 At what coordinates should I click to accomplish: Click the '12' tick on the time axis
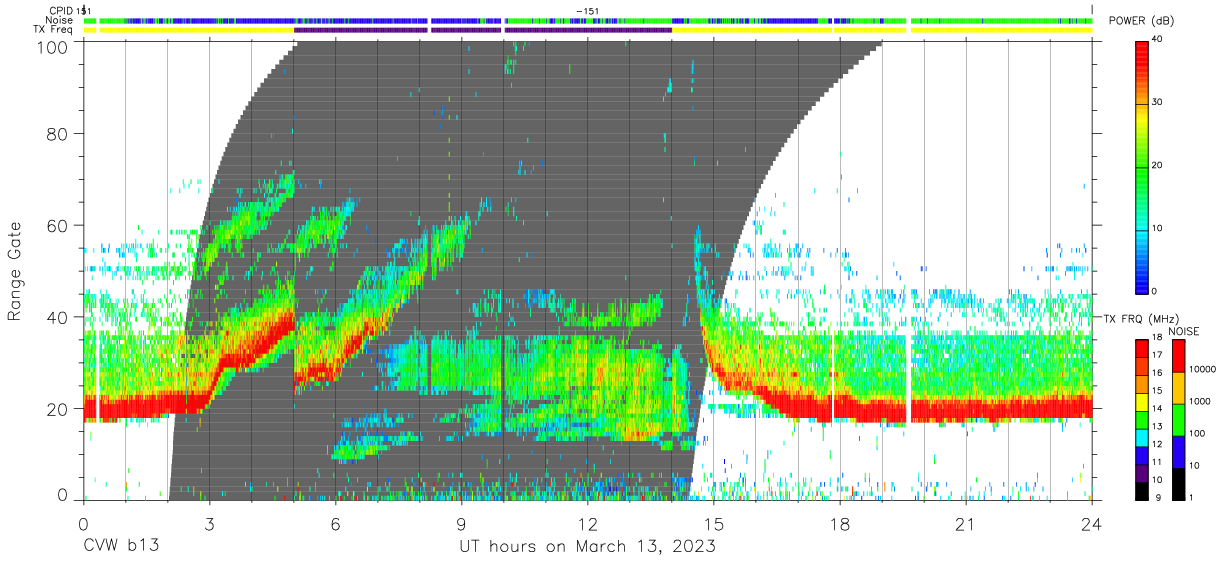pos(587,522)
